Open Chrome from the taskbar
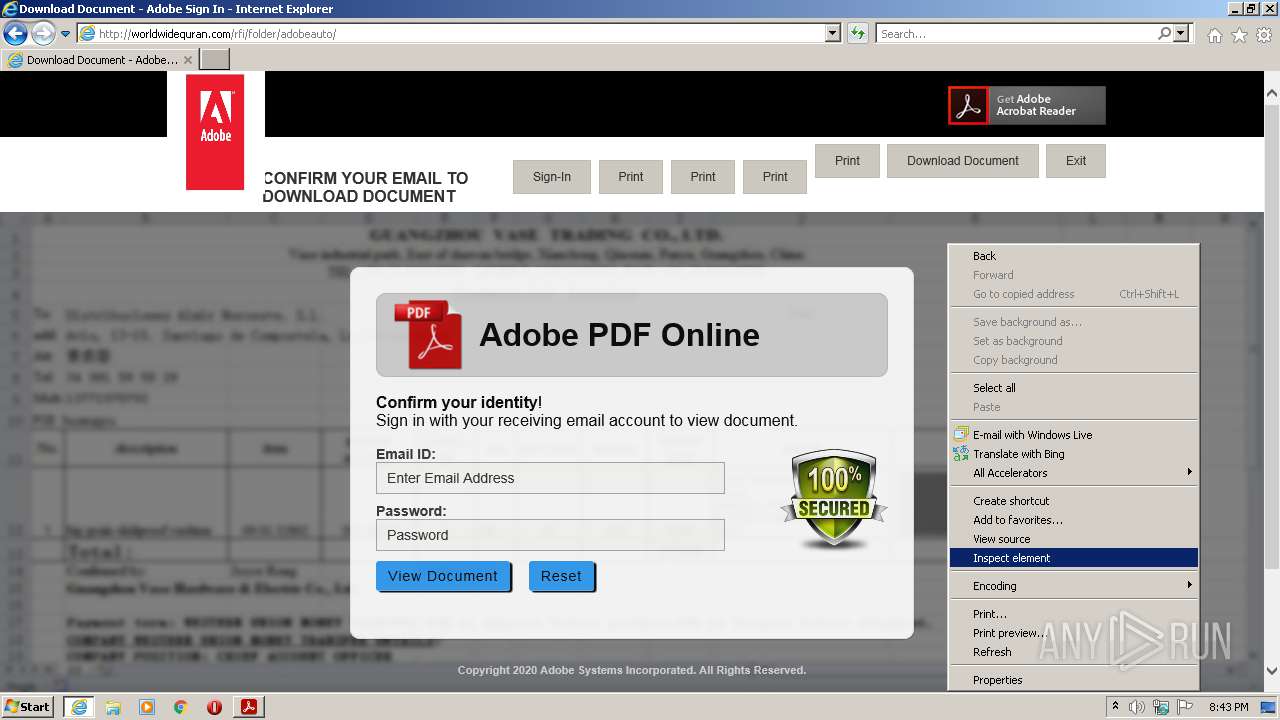This screenshot has height=720, width=1280. pyautogui.click(x=180, y=707)
